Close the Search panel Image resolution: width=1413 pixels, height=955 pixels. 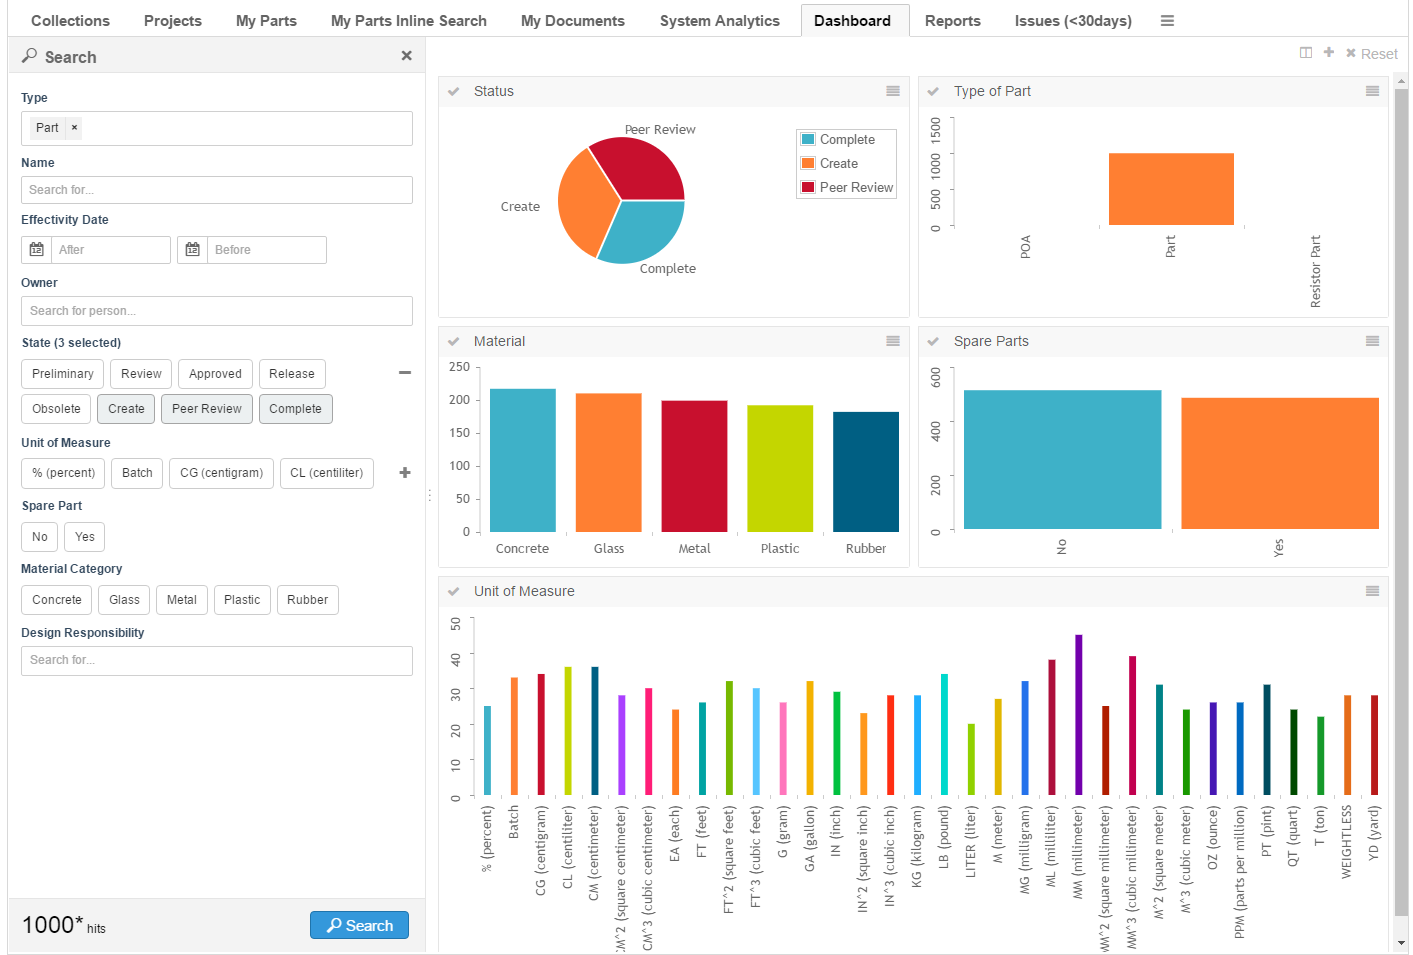coord(406,56)
